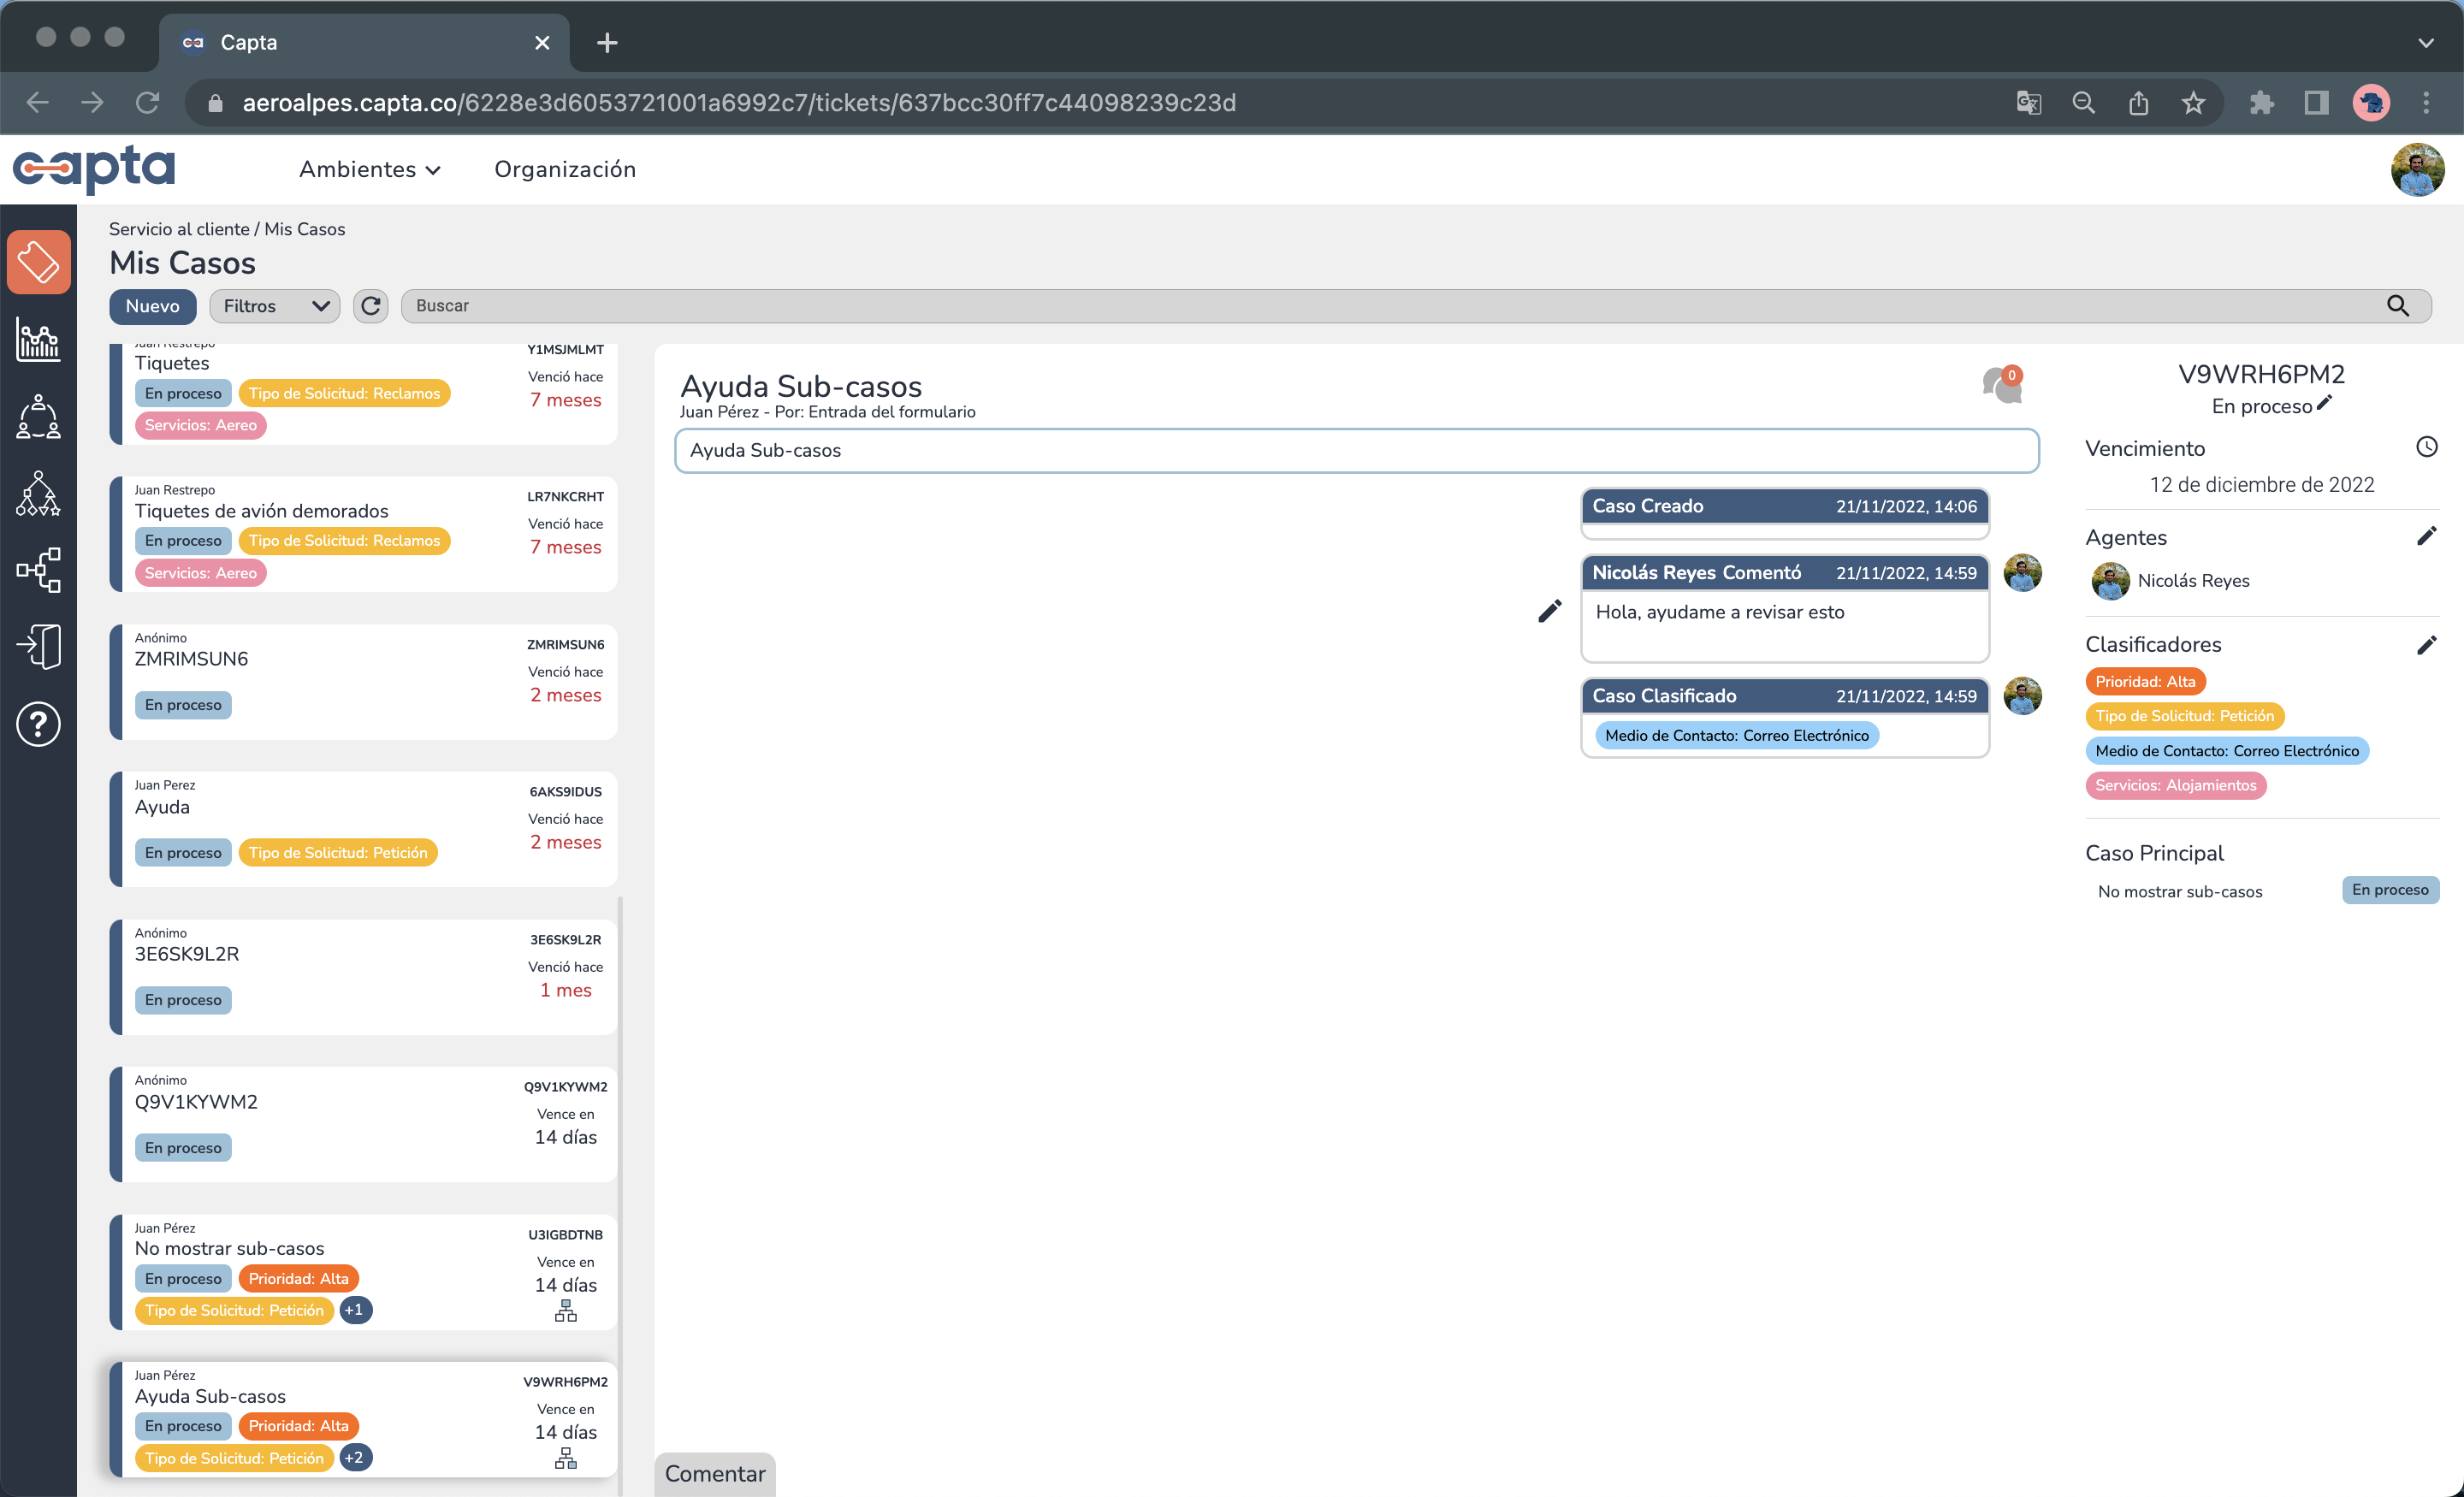Open the Tiquetes de avión demorados case
The width and height of the screenshot is (2464, 1497).
[x=262, y=511]
